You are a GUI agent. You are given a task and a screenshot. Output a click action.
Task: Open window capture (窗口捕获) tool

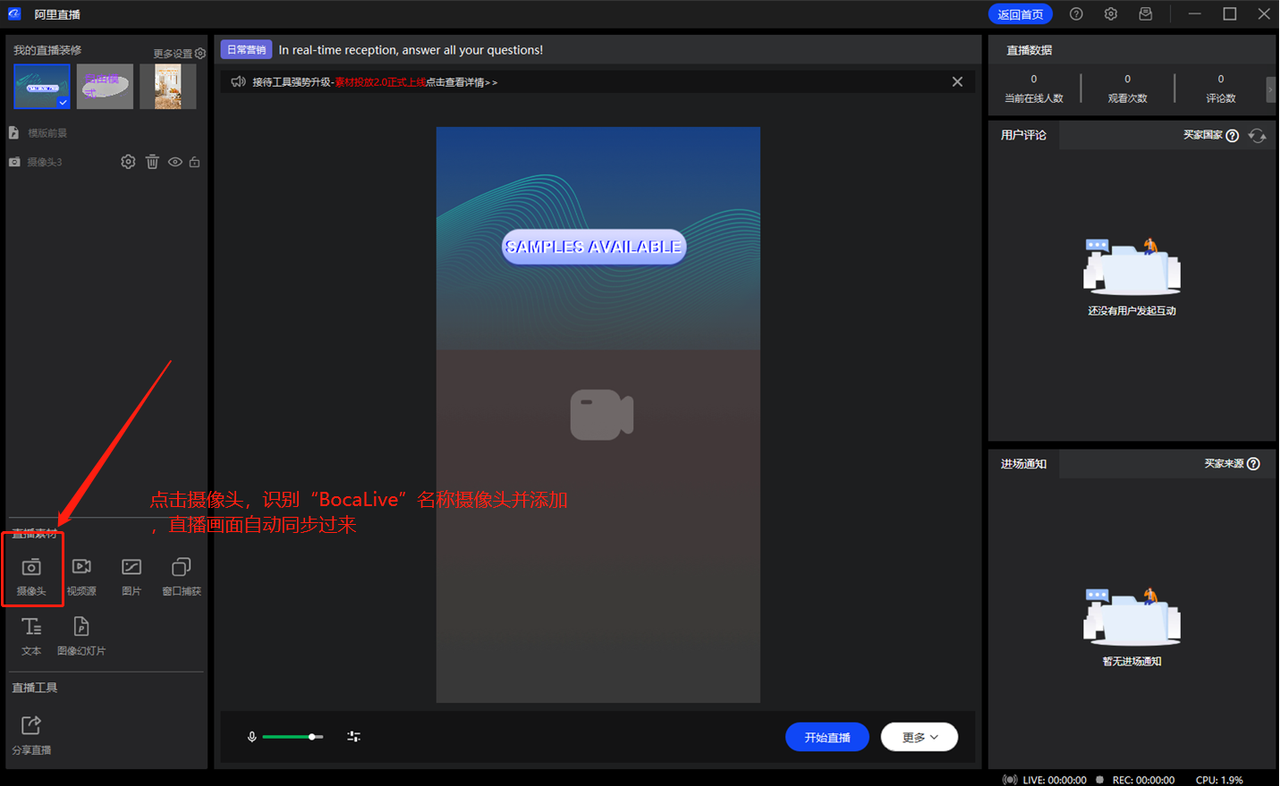[181, 577]
